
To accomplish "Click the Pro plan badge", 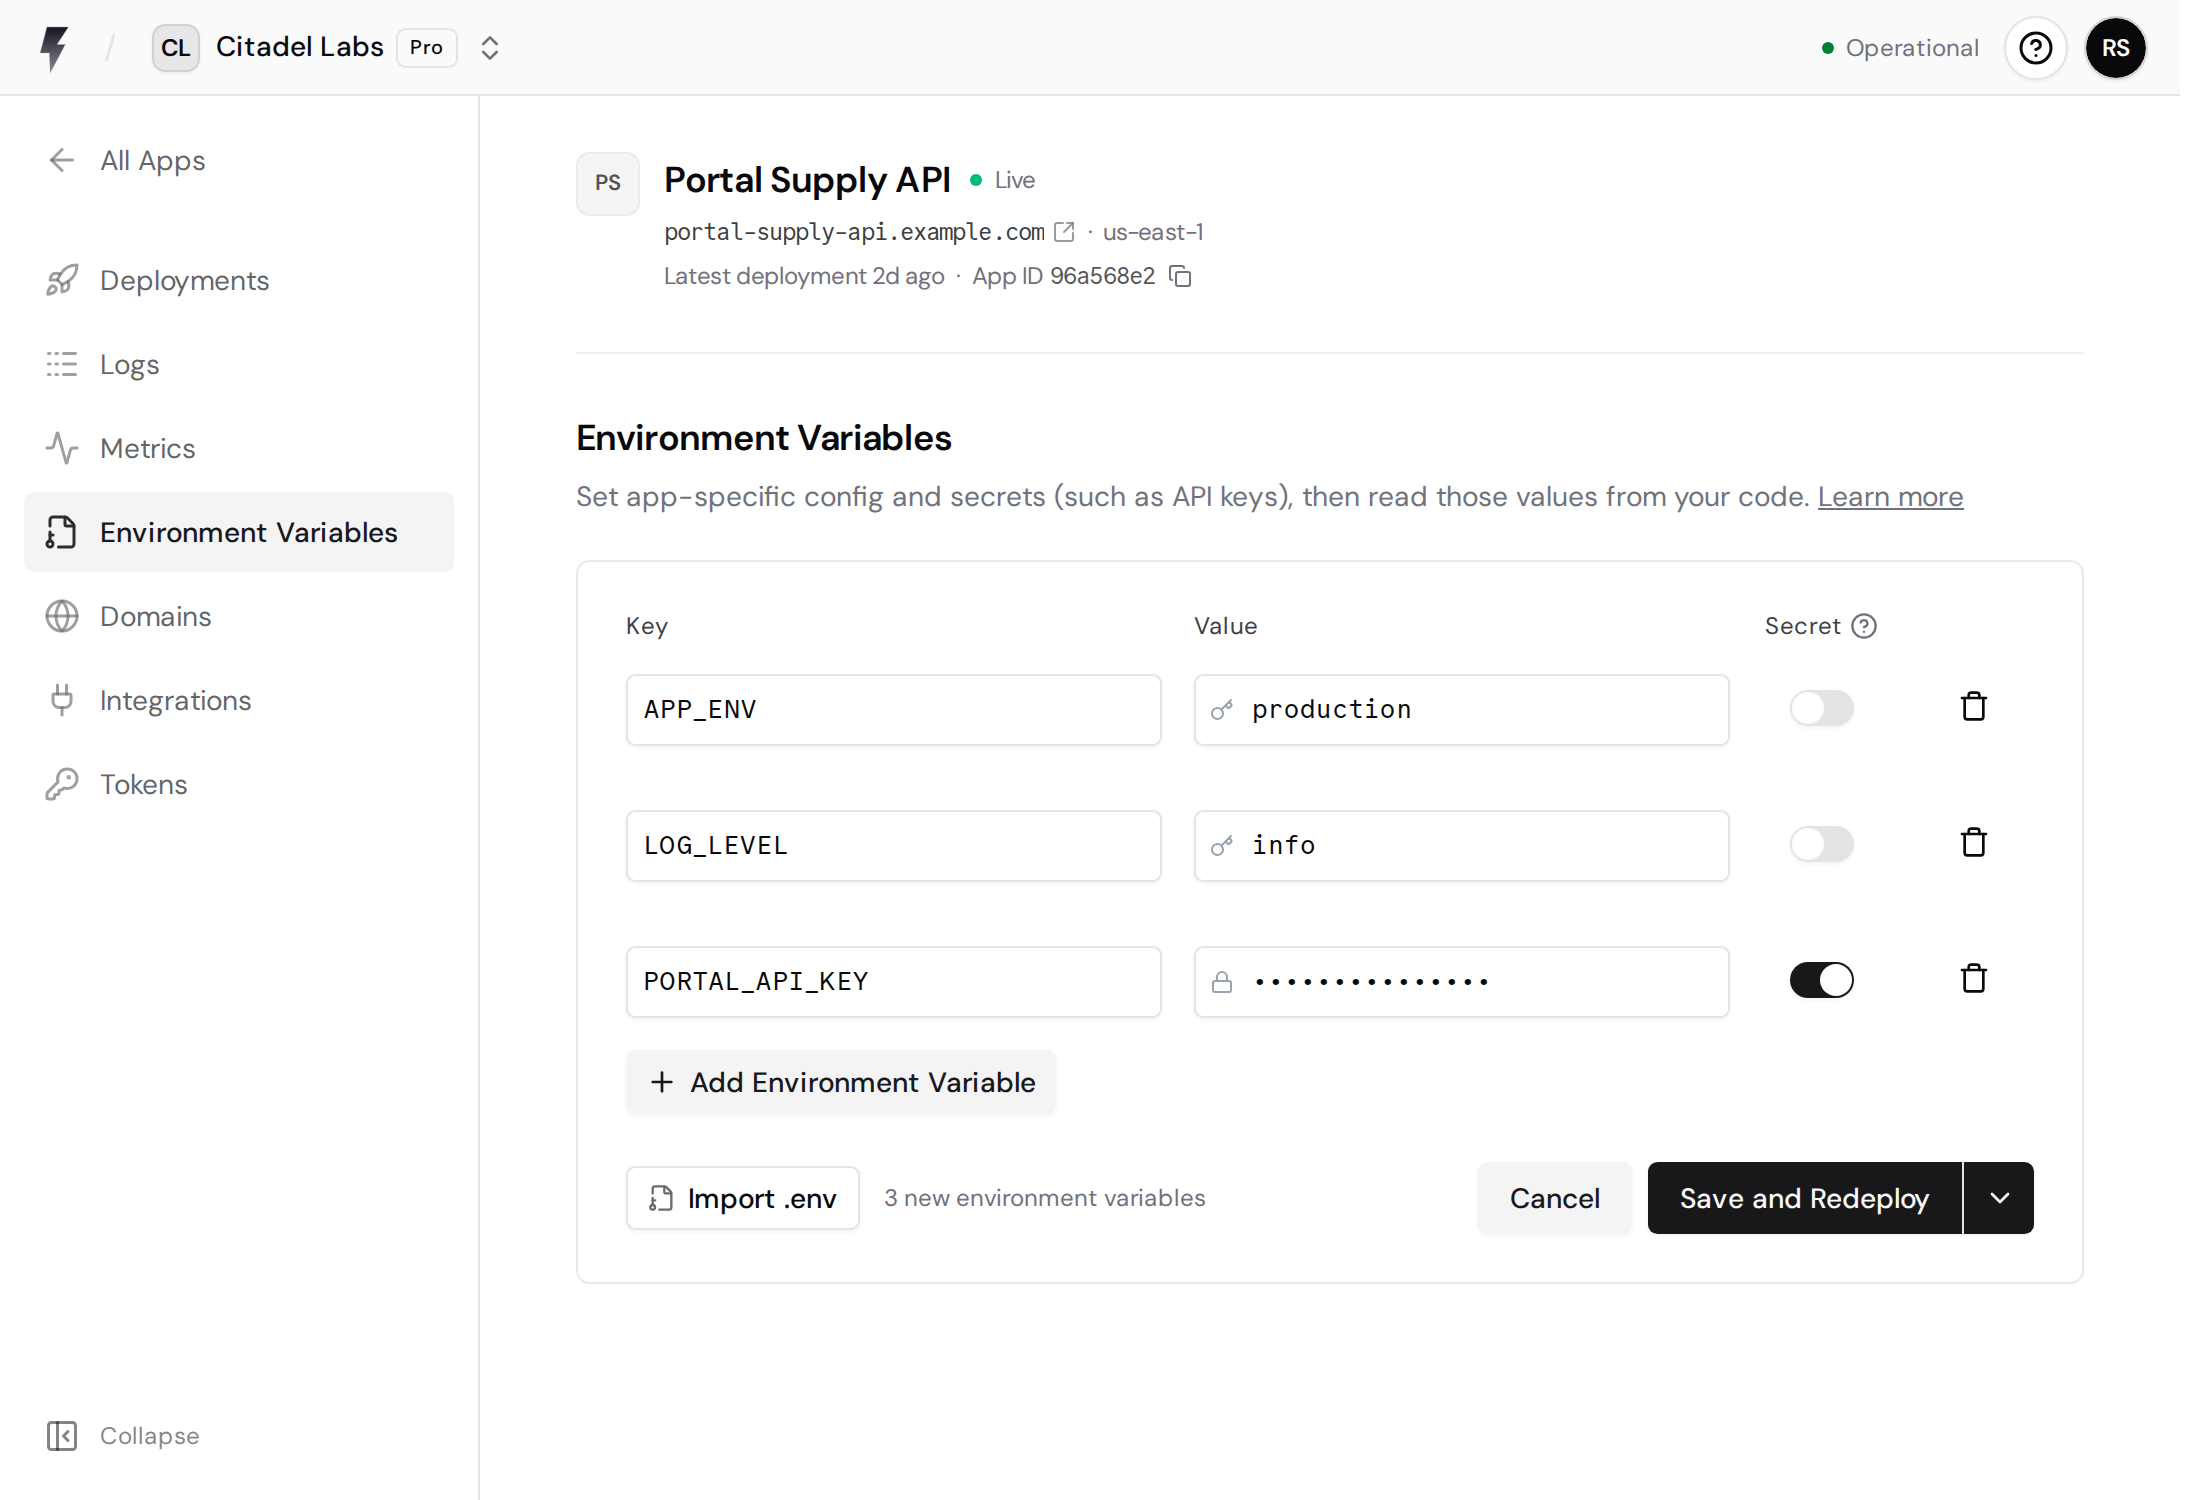I will pos(427,48).
